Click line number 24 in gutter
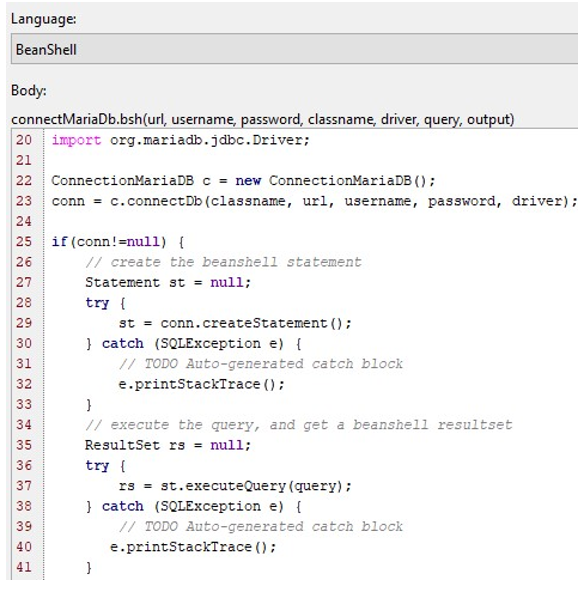 click(x=24, y=221)
